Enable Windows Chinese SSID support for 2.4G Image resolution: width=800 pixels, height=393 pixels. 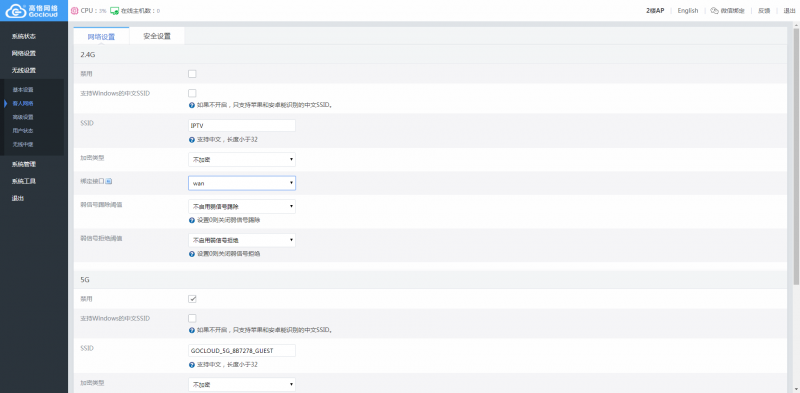(192, 93)
